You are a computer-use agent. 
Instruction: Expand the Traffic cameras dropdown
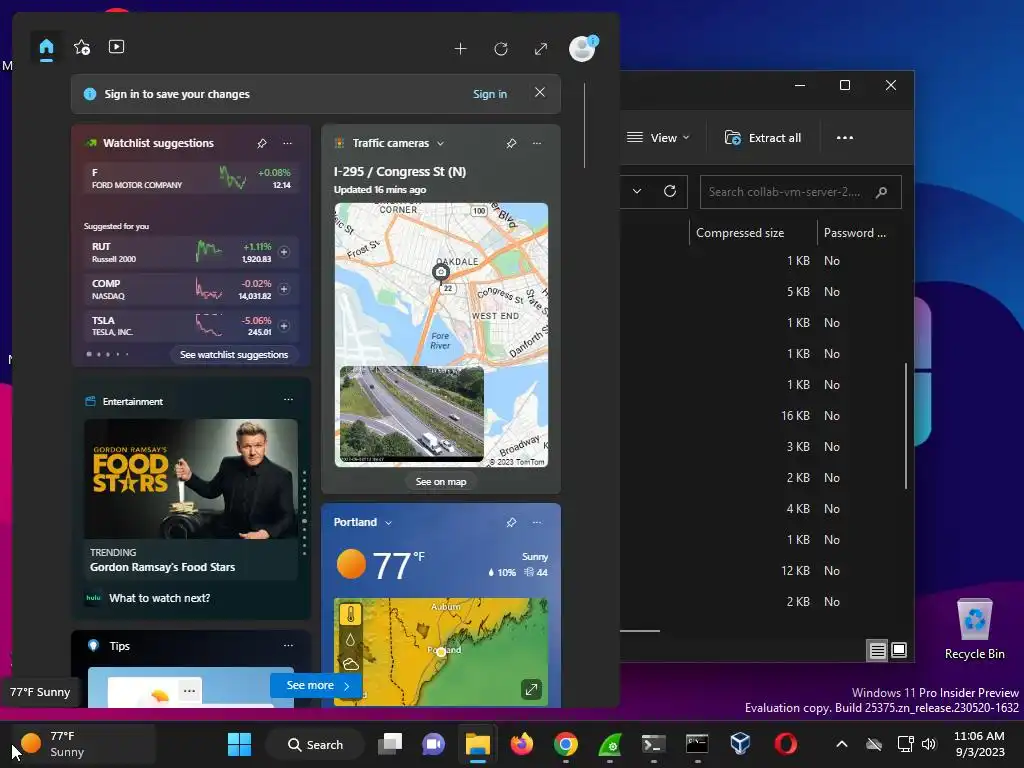coord(440,144)
